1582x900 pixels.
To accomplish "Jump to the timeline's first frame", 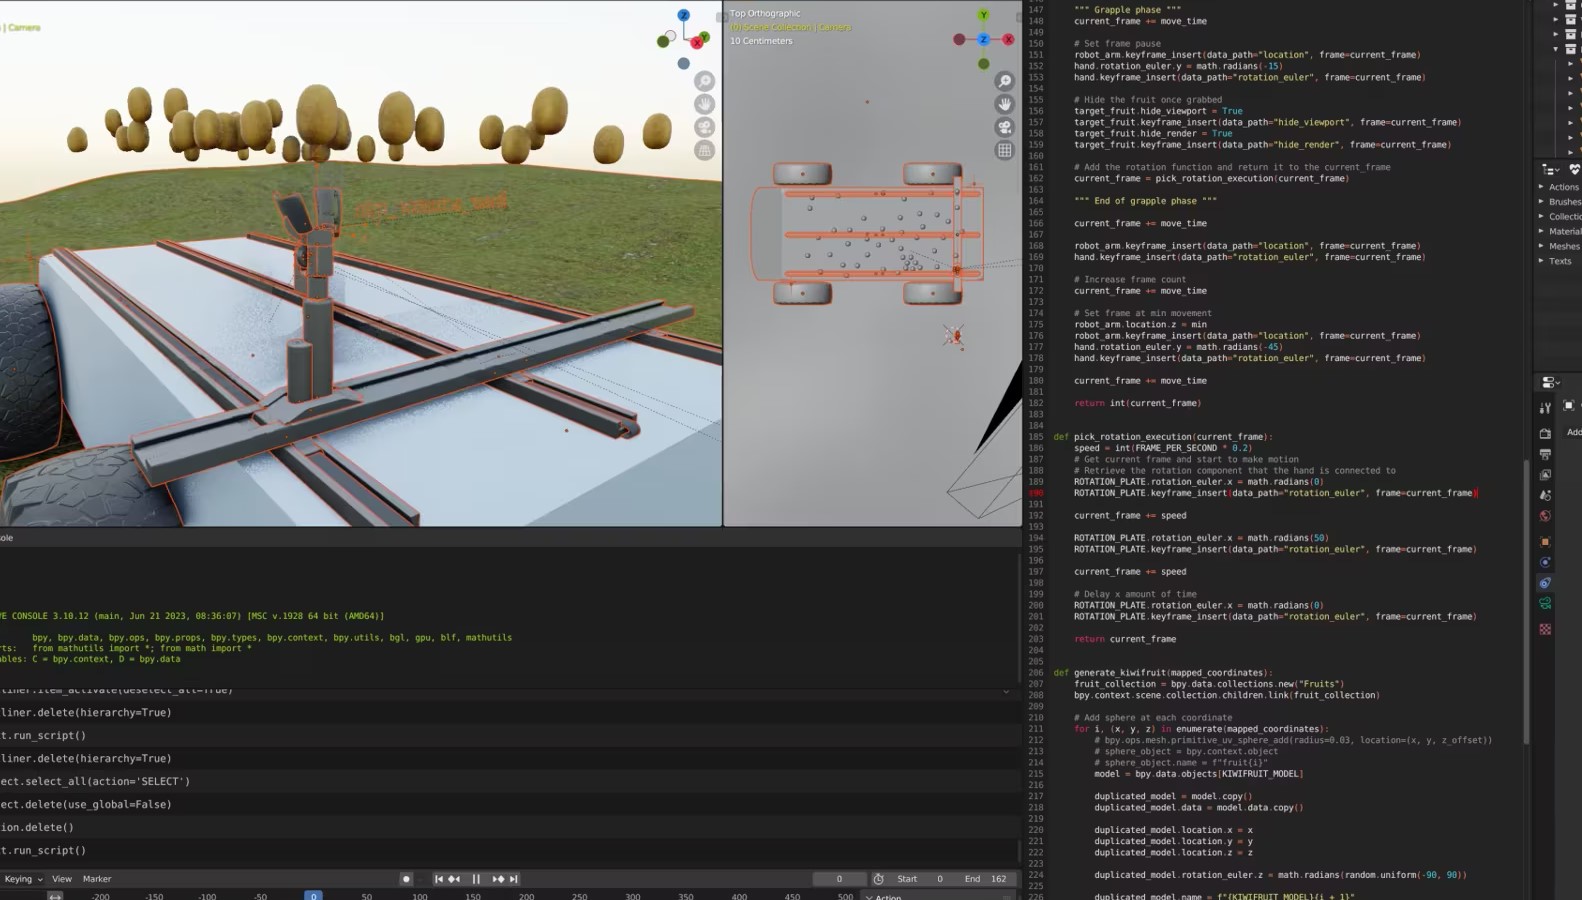I will (x=438, y=879).
